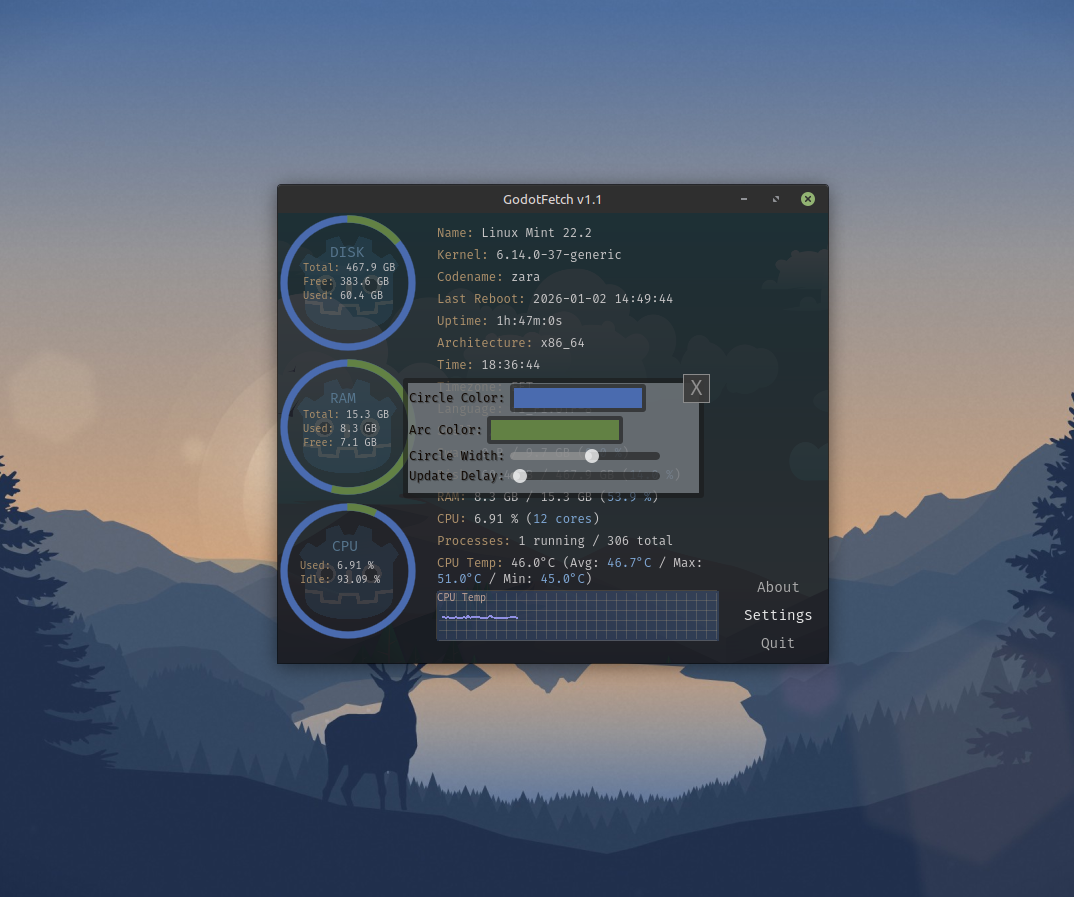Viewport: 1074px width, 897px height.
Task: Click the Update Delay slider handle
Action: [520, 476]
